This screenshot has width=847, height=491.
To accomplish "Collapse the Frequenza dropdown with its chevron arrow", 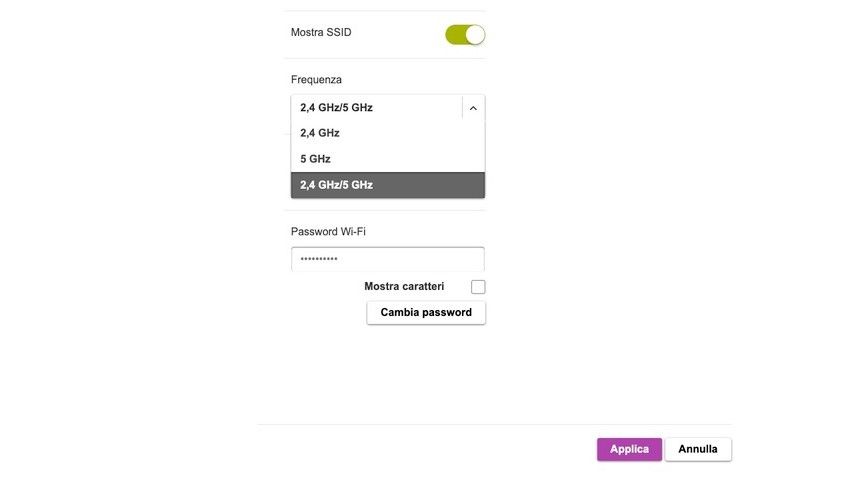I will 473,108.
